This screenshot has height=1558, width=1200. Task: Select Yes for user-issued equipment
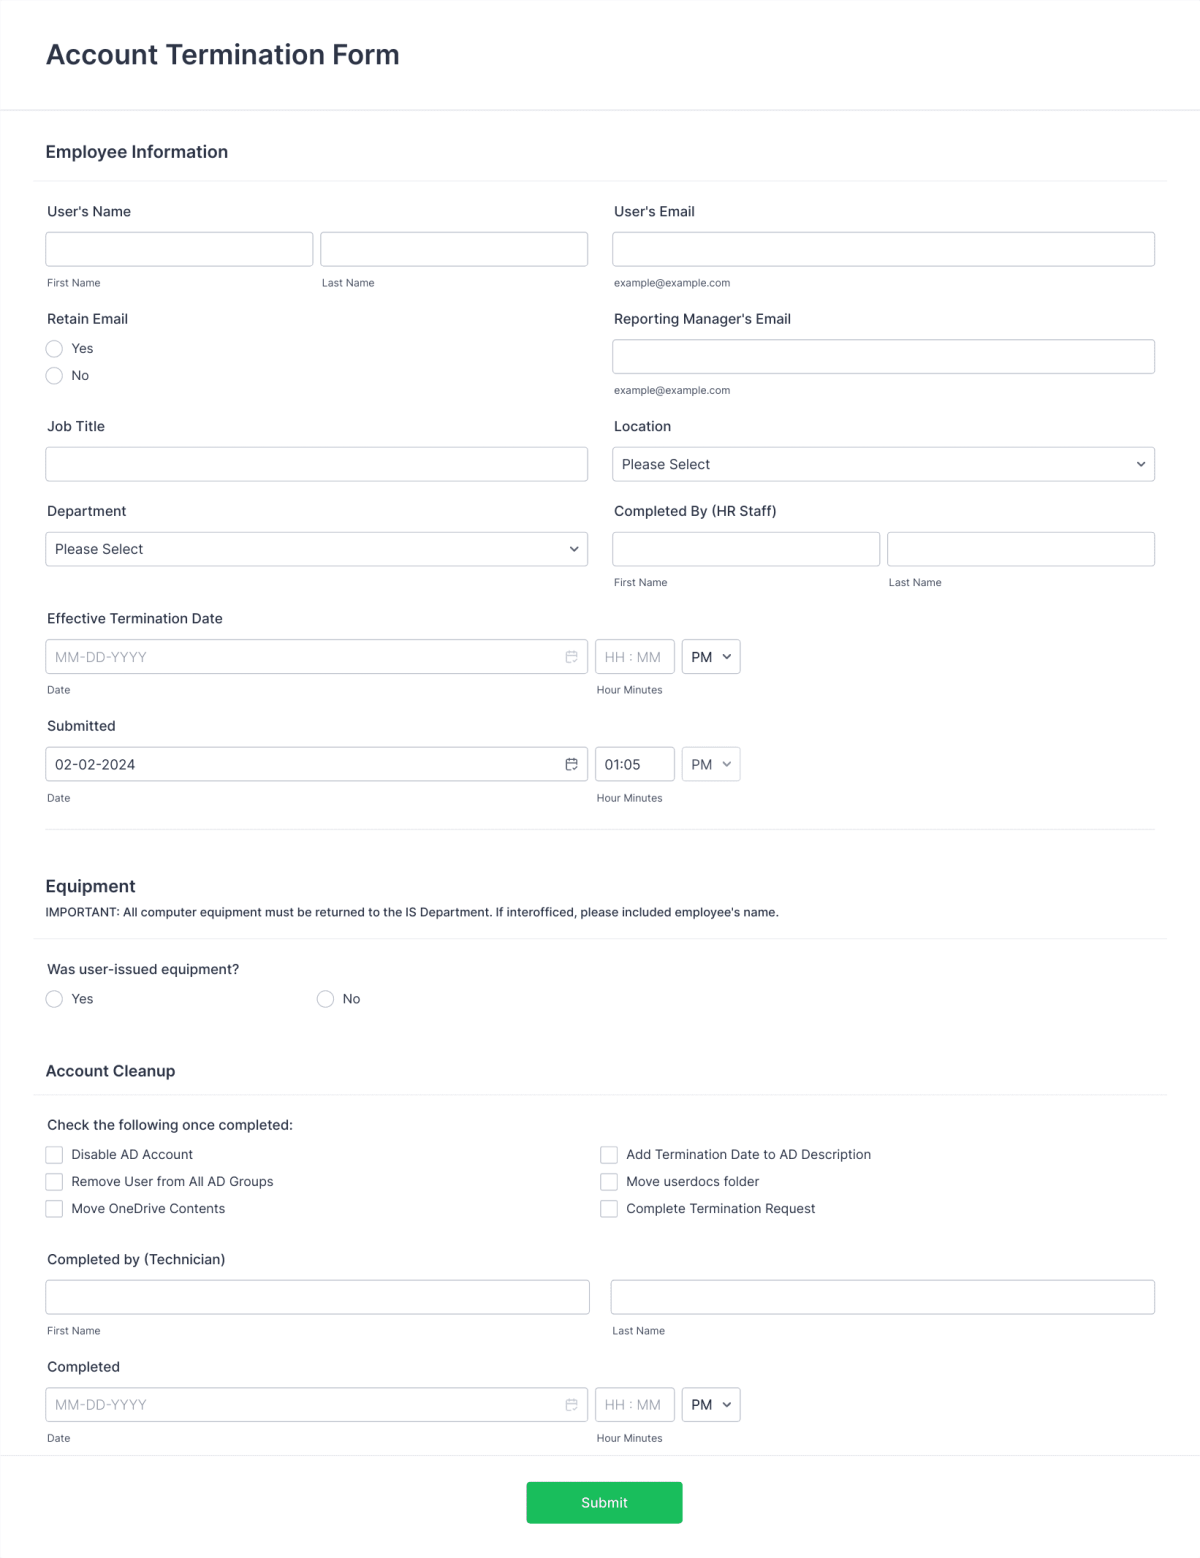tap(54, 998)
